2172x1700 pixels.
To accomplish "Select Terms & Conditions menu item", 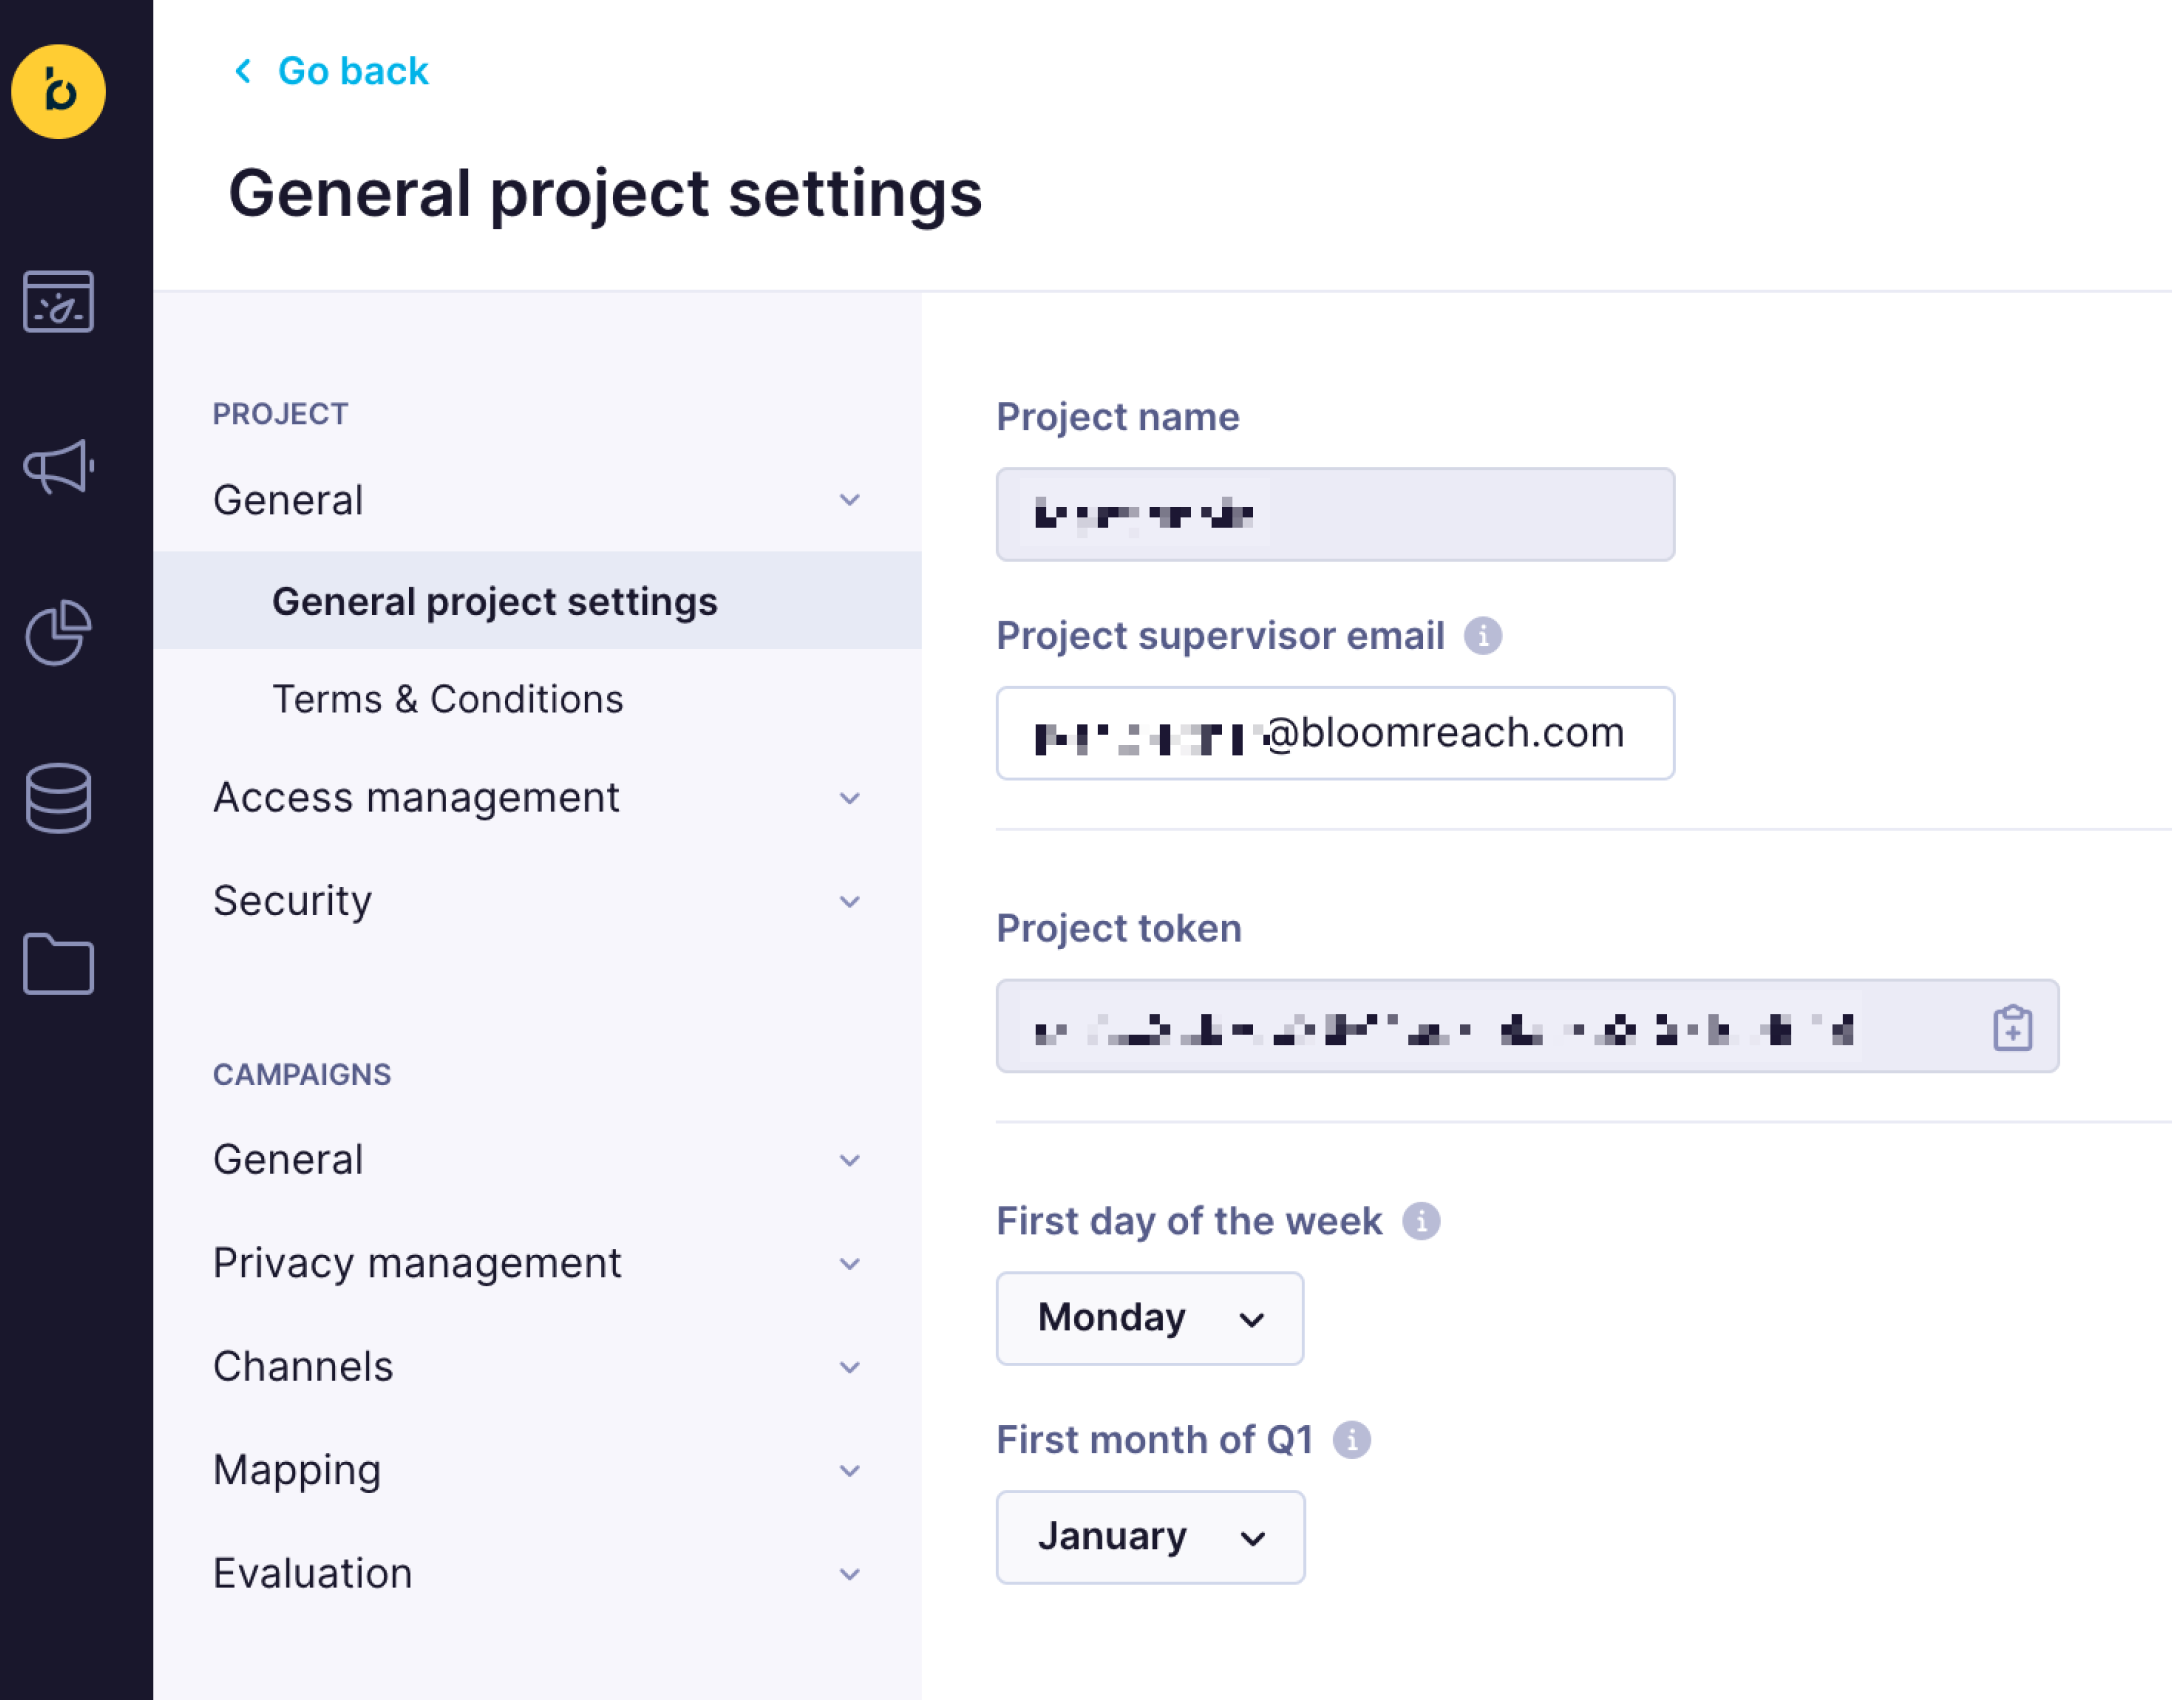I will click(448, 699).
